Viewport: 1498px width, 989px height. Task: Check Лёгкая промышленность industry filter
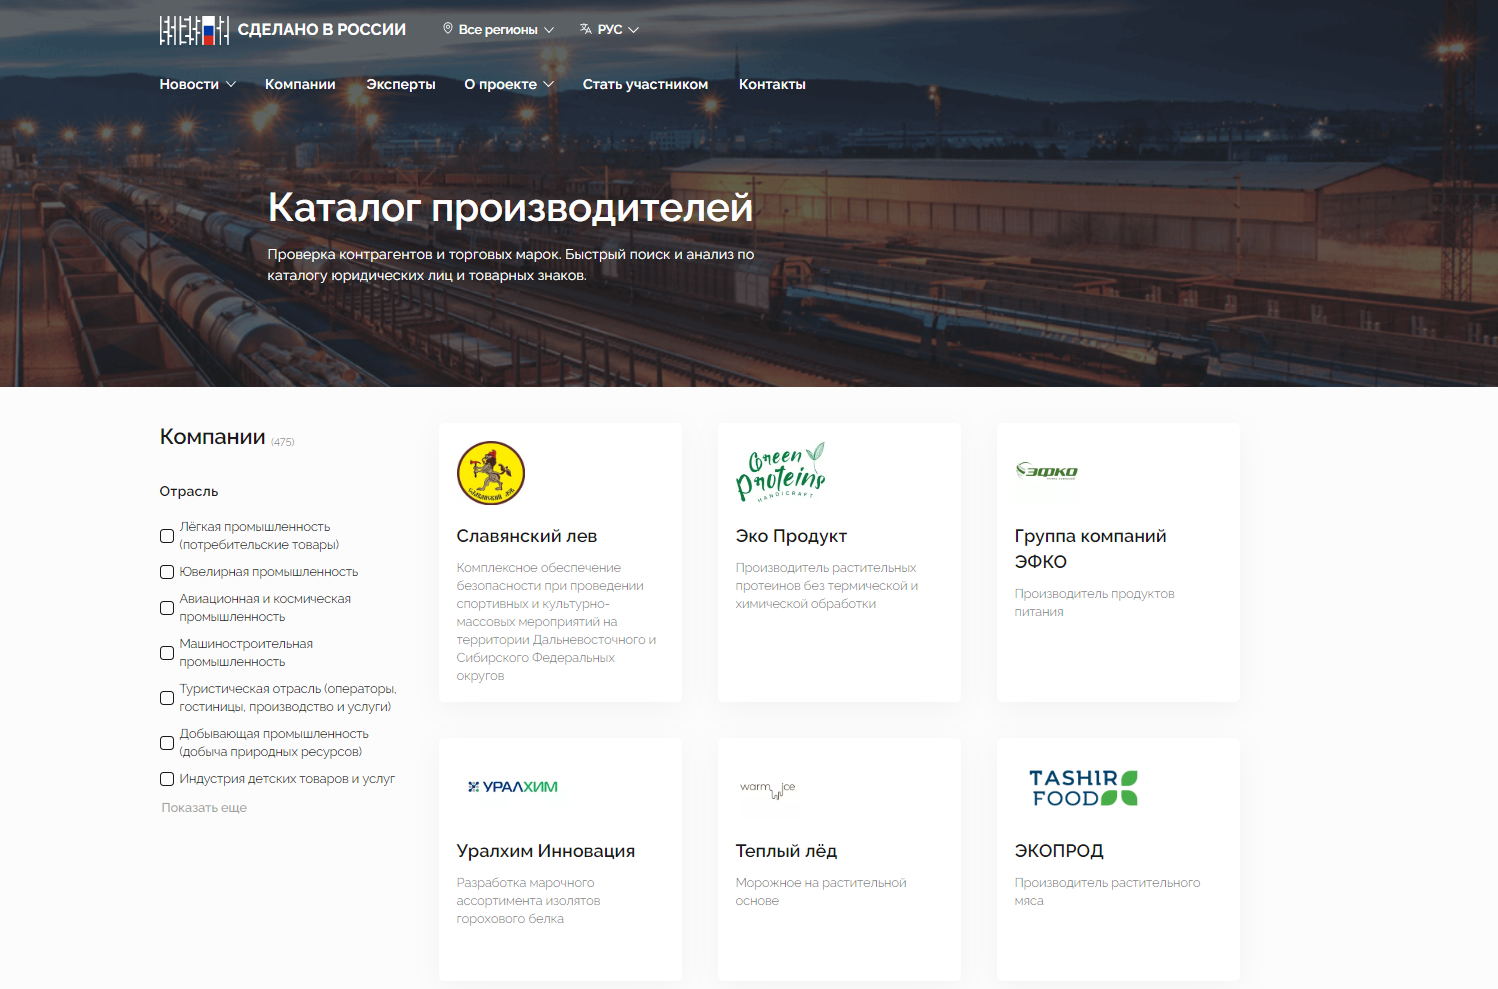167,536
